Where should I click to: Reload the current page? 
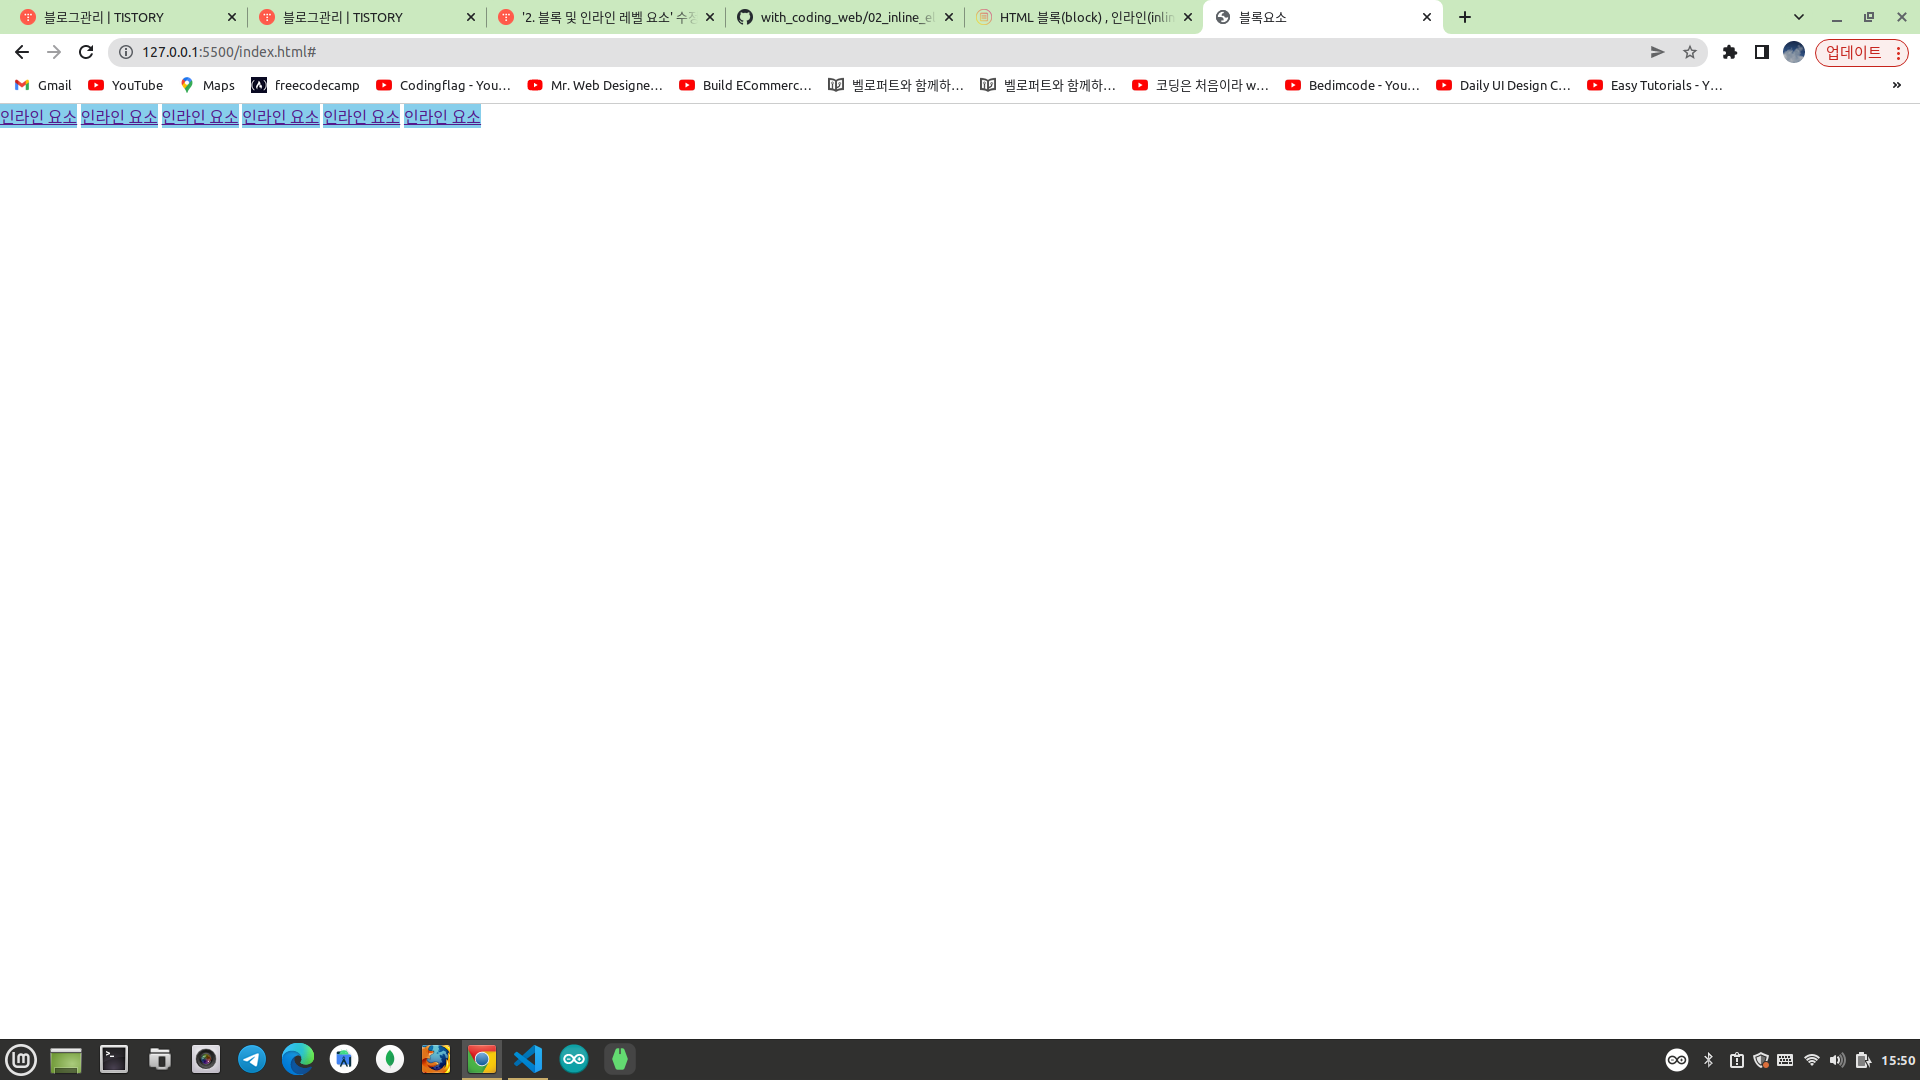(x=86, y=52)
